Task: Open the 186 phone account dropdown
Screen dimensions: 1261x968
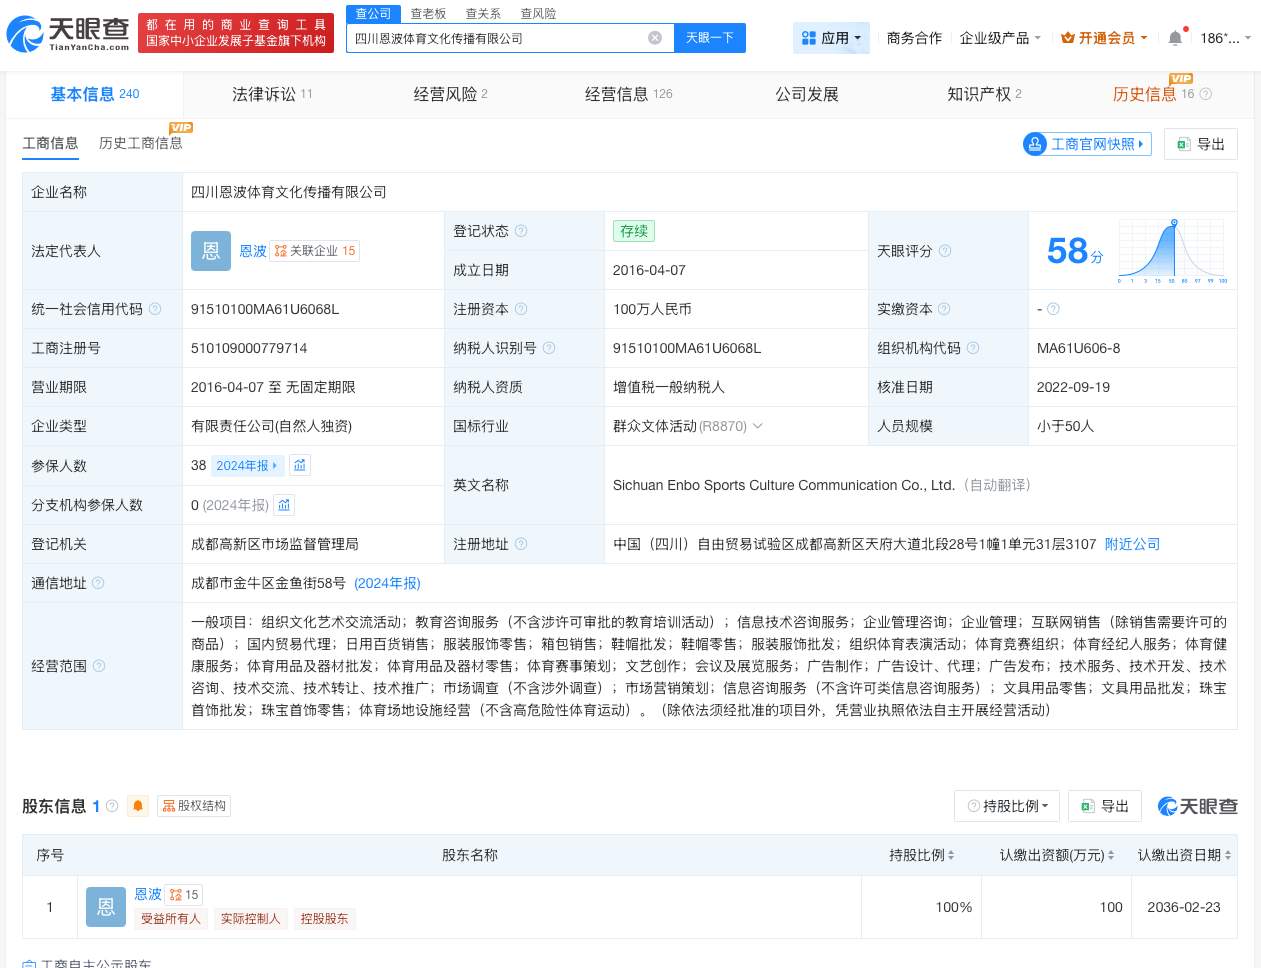Action: (1222, 37)
